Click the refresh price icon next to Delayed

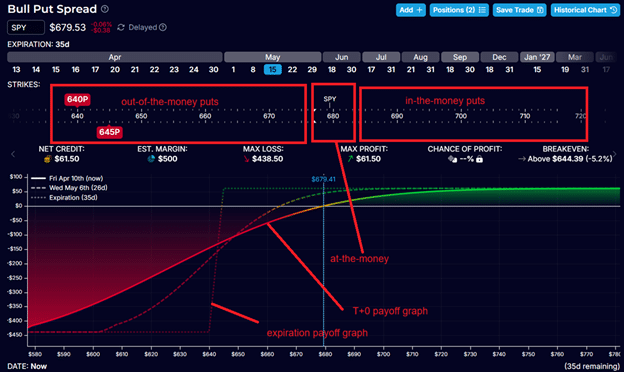coord(121,27)
